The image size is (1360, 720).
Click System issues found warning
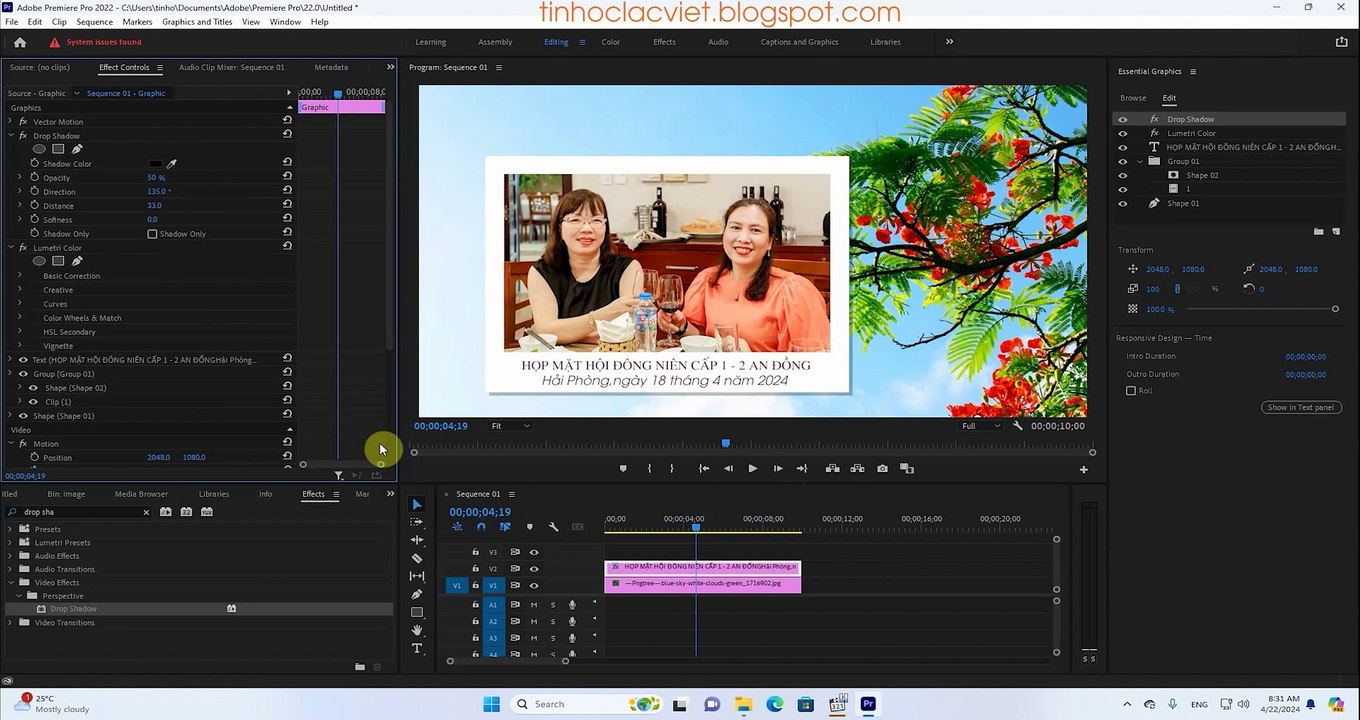(96, 42)
